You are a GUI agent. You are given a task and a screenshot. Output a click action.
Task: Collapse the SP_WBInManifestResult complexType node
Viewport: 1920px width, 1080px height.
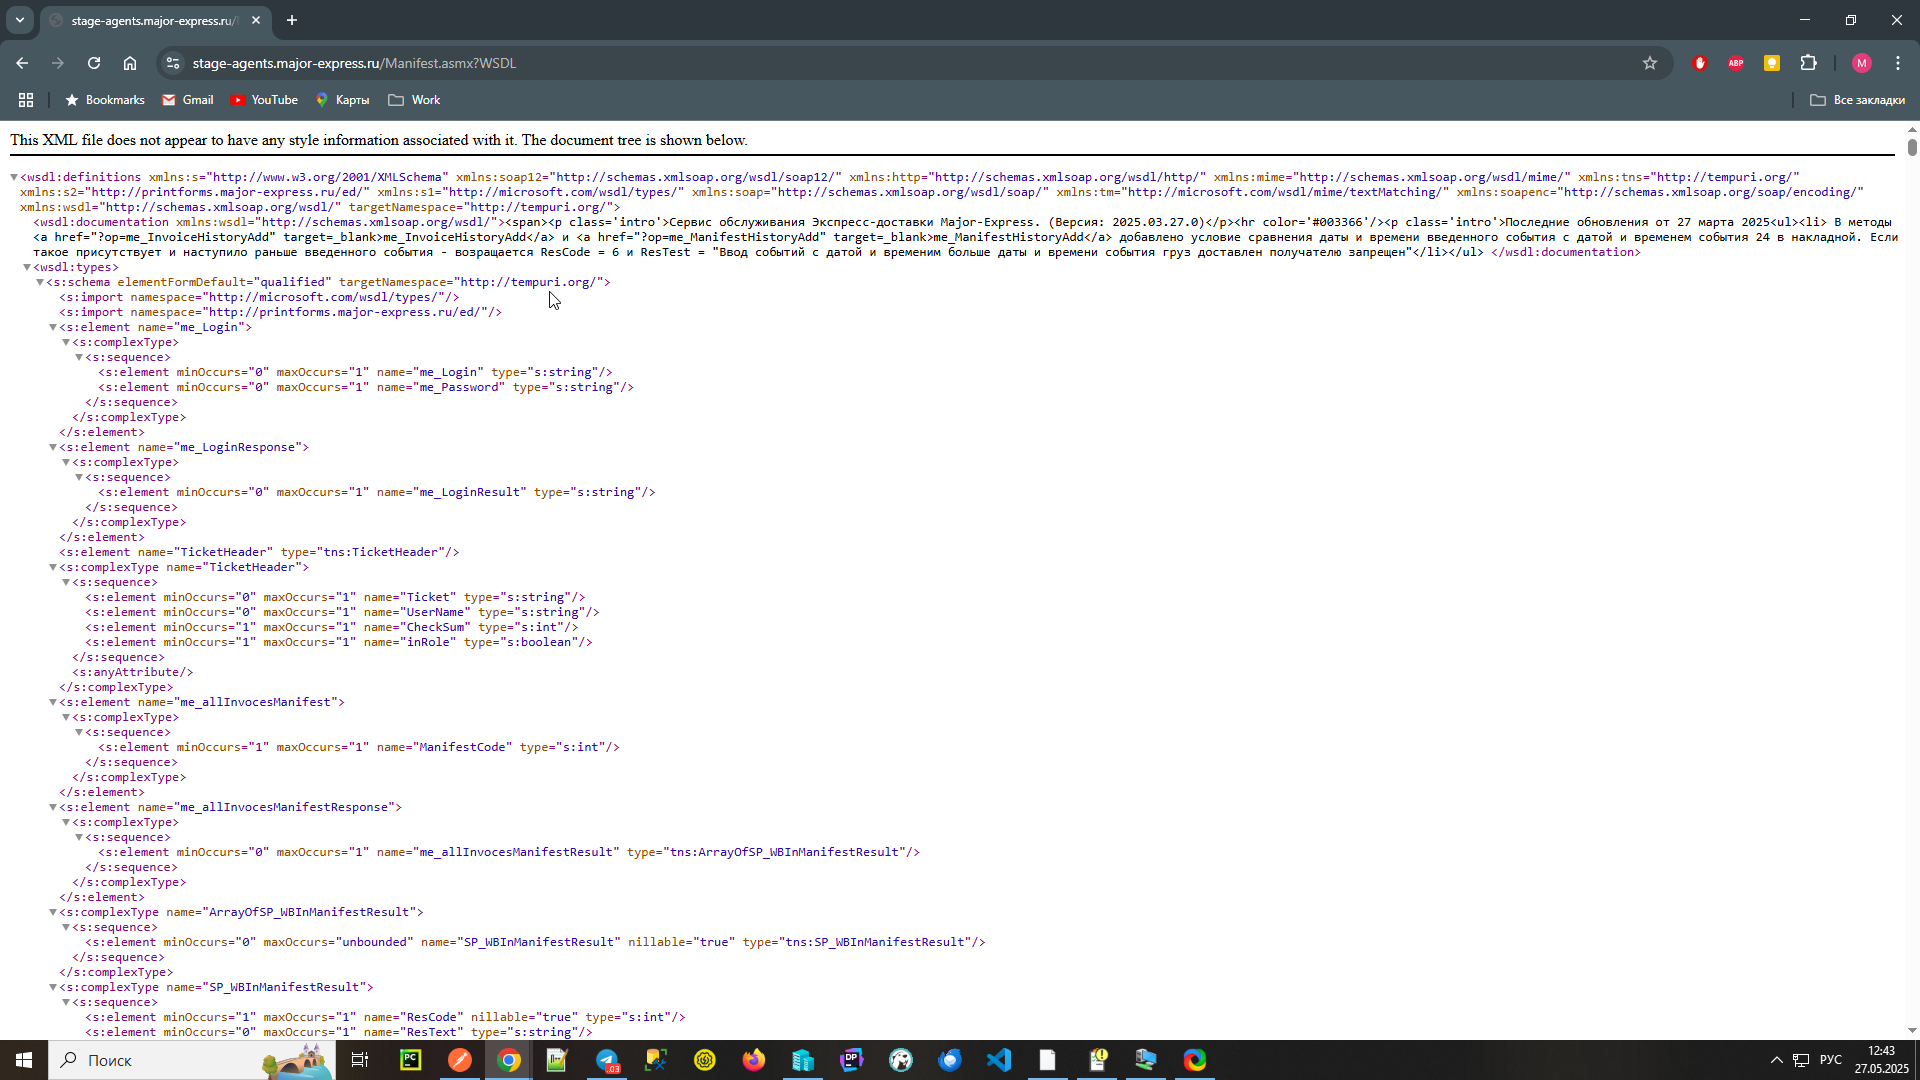[x=53, y=987]
